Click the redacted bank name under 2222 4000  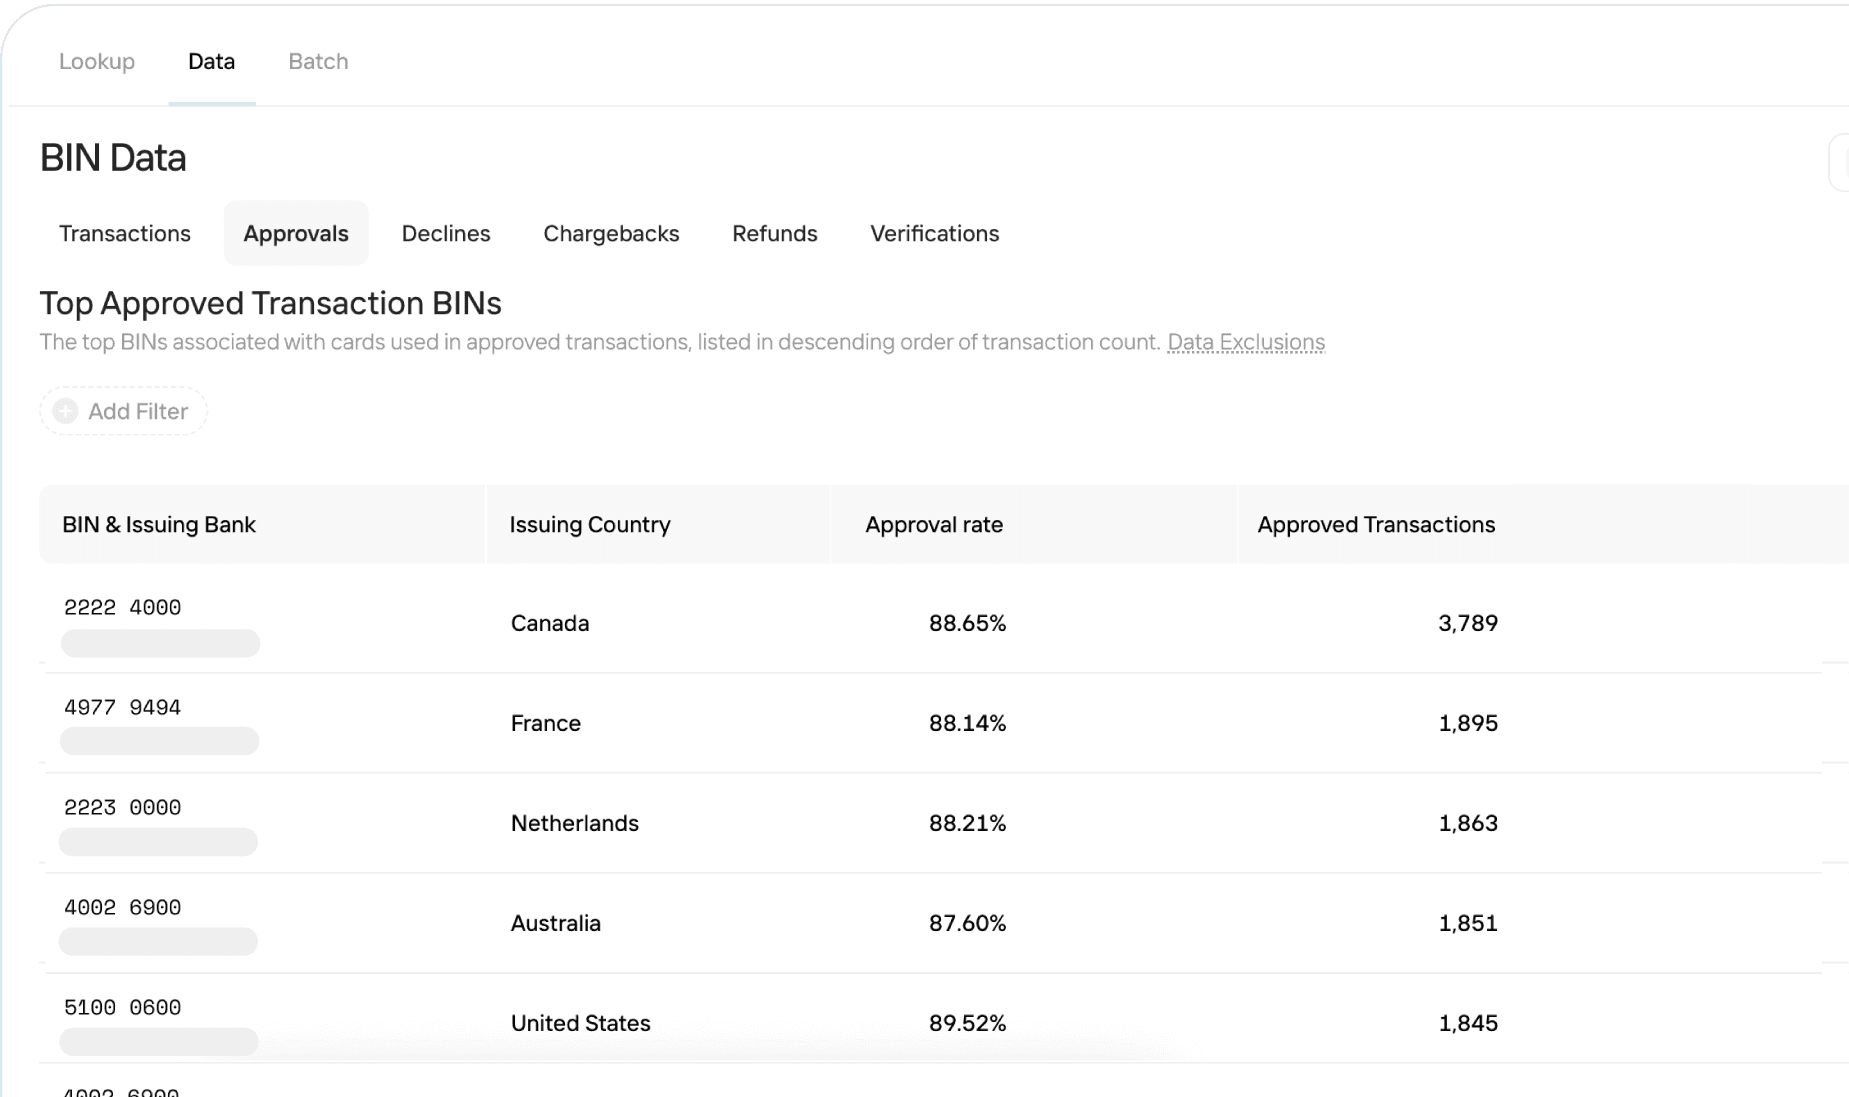pos(160,643)
